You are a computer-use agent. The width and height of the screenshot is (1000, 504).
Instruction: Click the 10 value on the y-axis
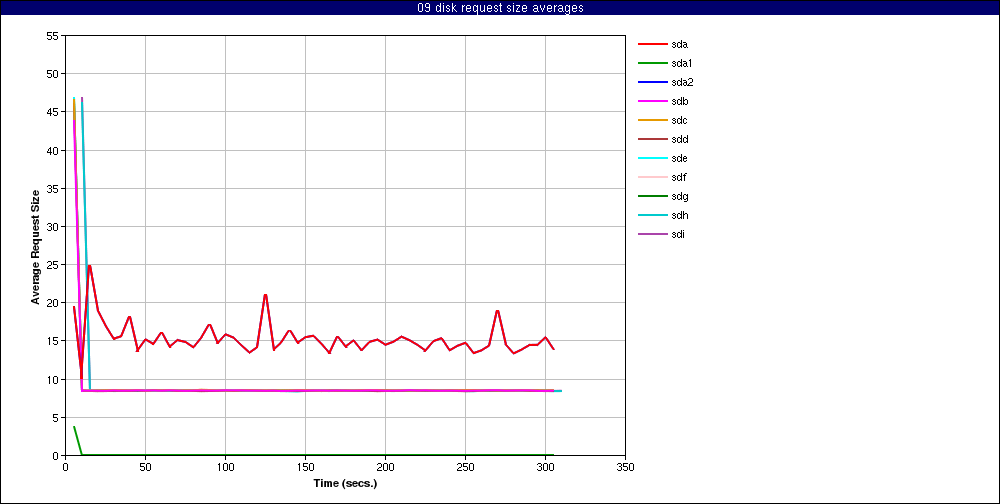53,380
